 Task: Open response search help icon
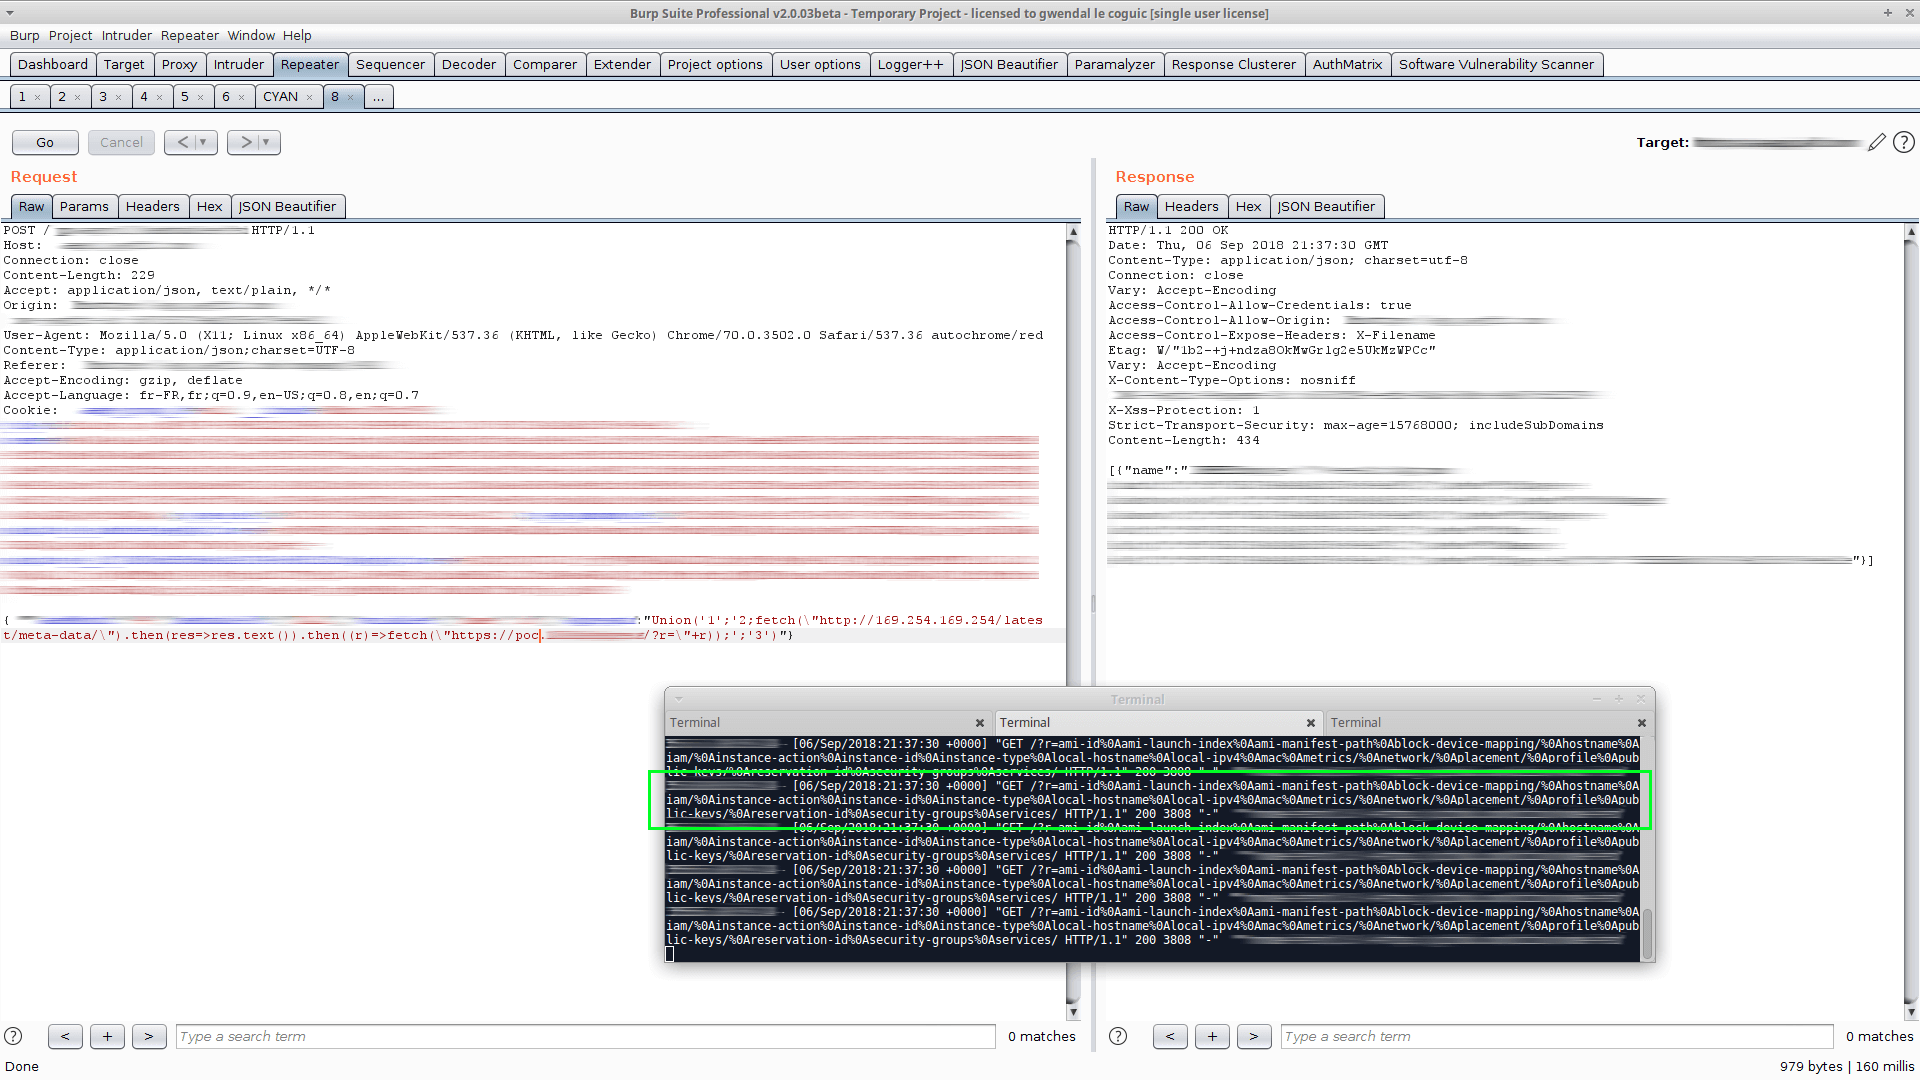pyautogui.click(x=1118, y=1036)
